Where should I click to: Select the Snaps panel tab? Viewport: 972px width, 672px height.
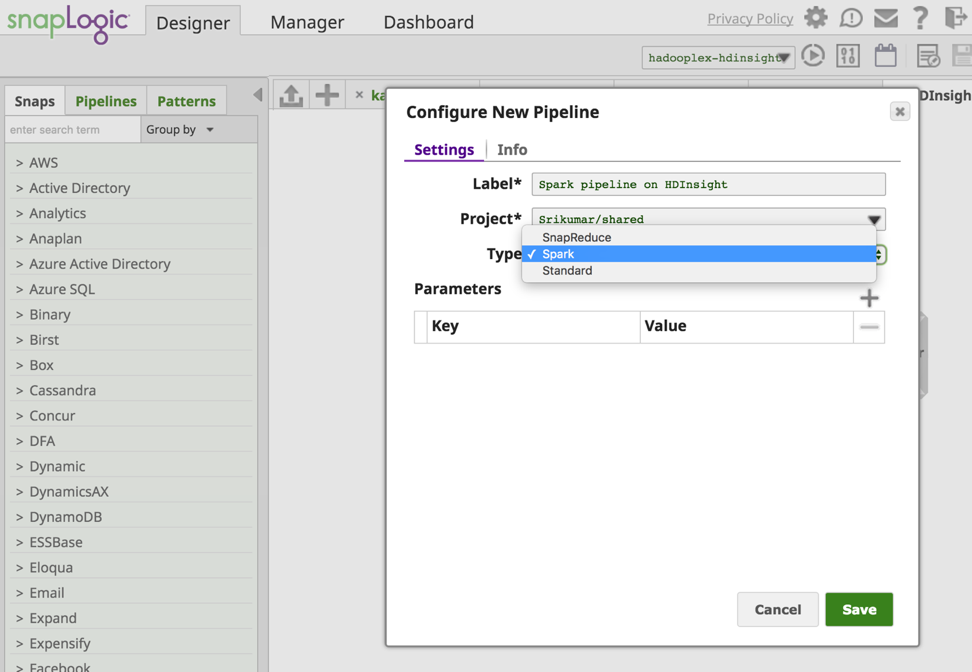pyautogui.click(x=35, y=101)
